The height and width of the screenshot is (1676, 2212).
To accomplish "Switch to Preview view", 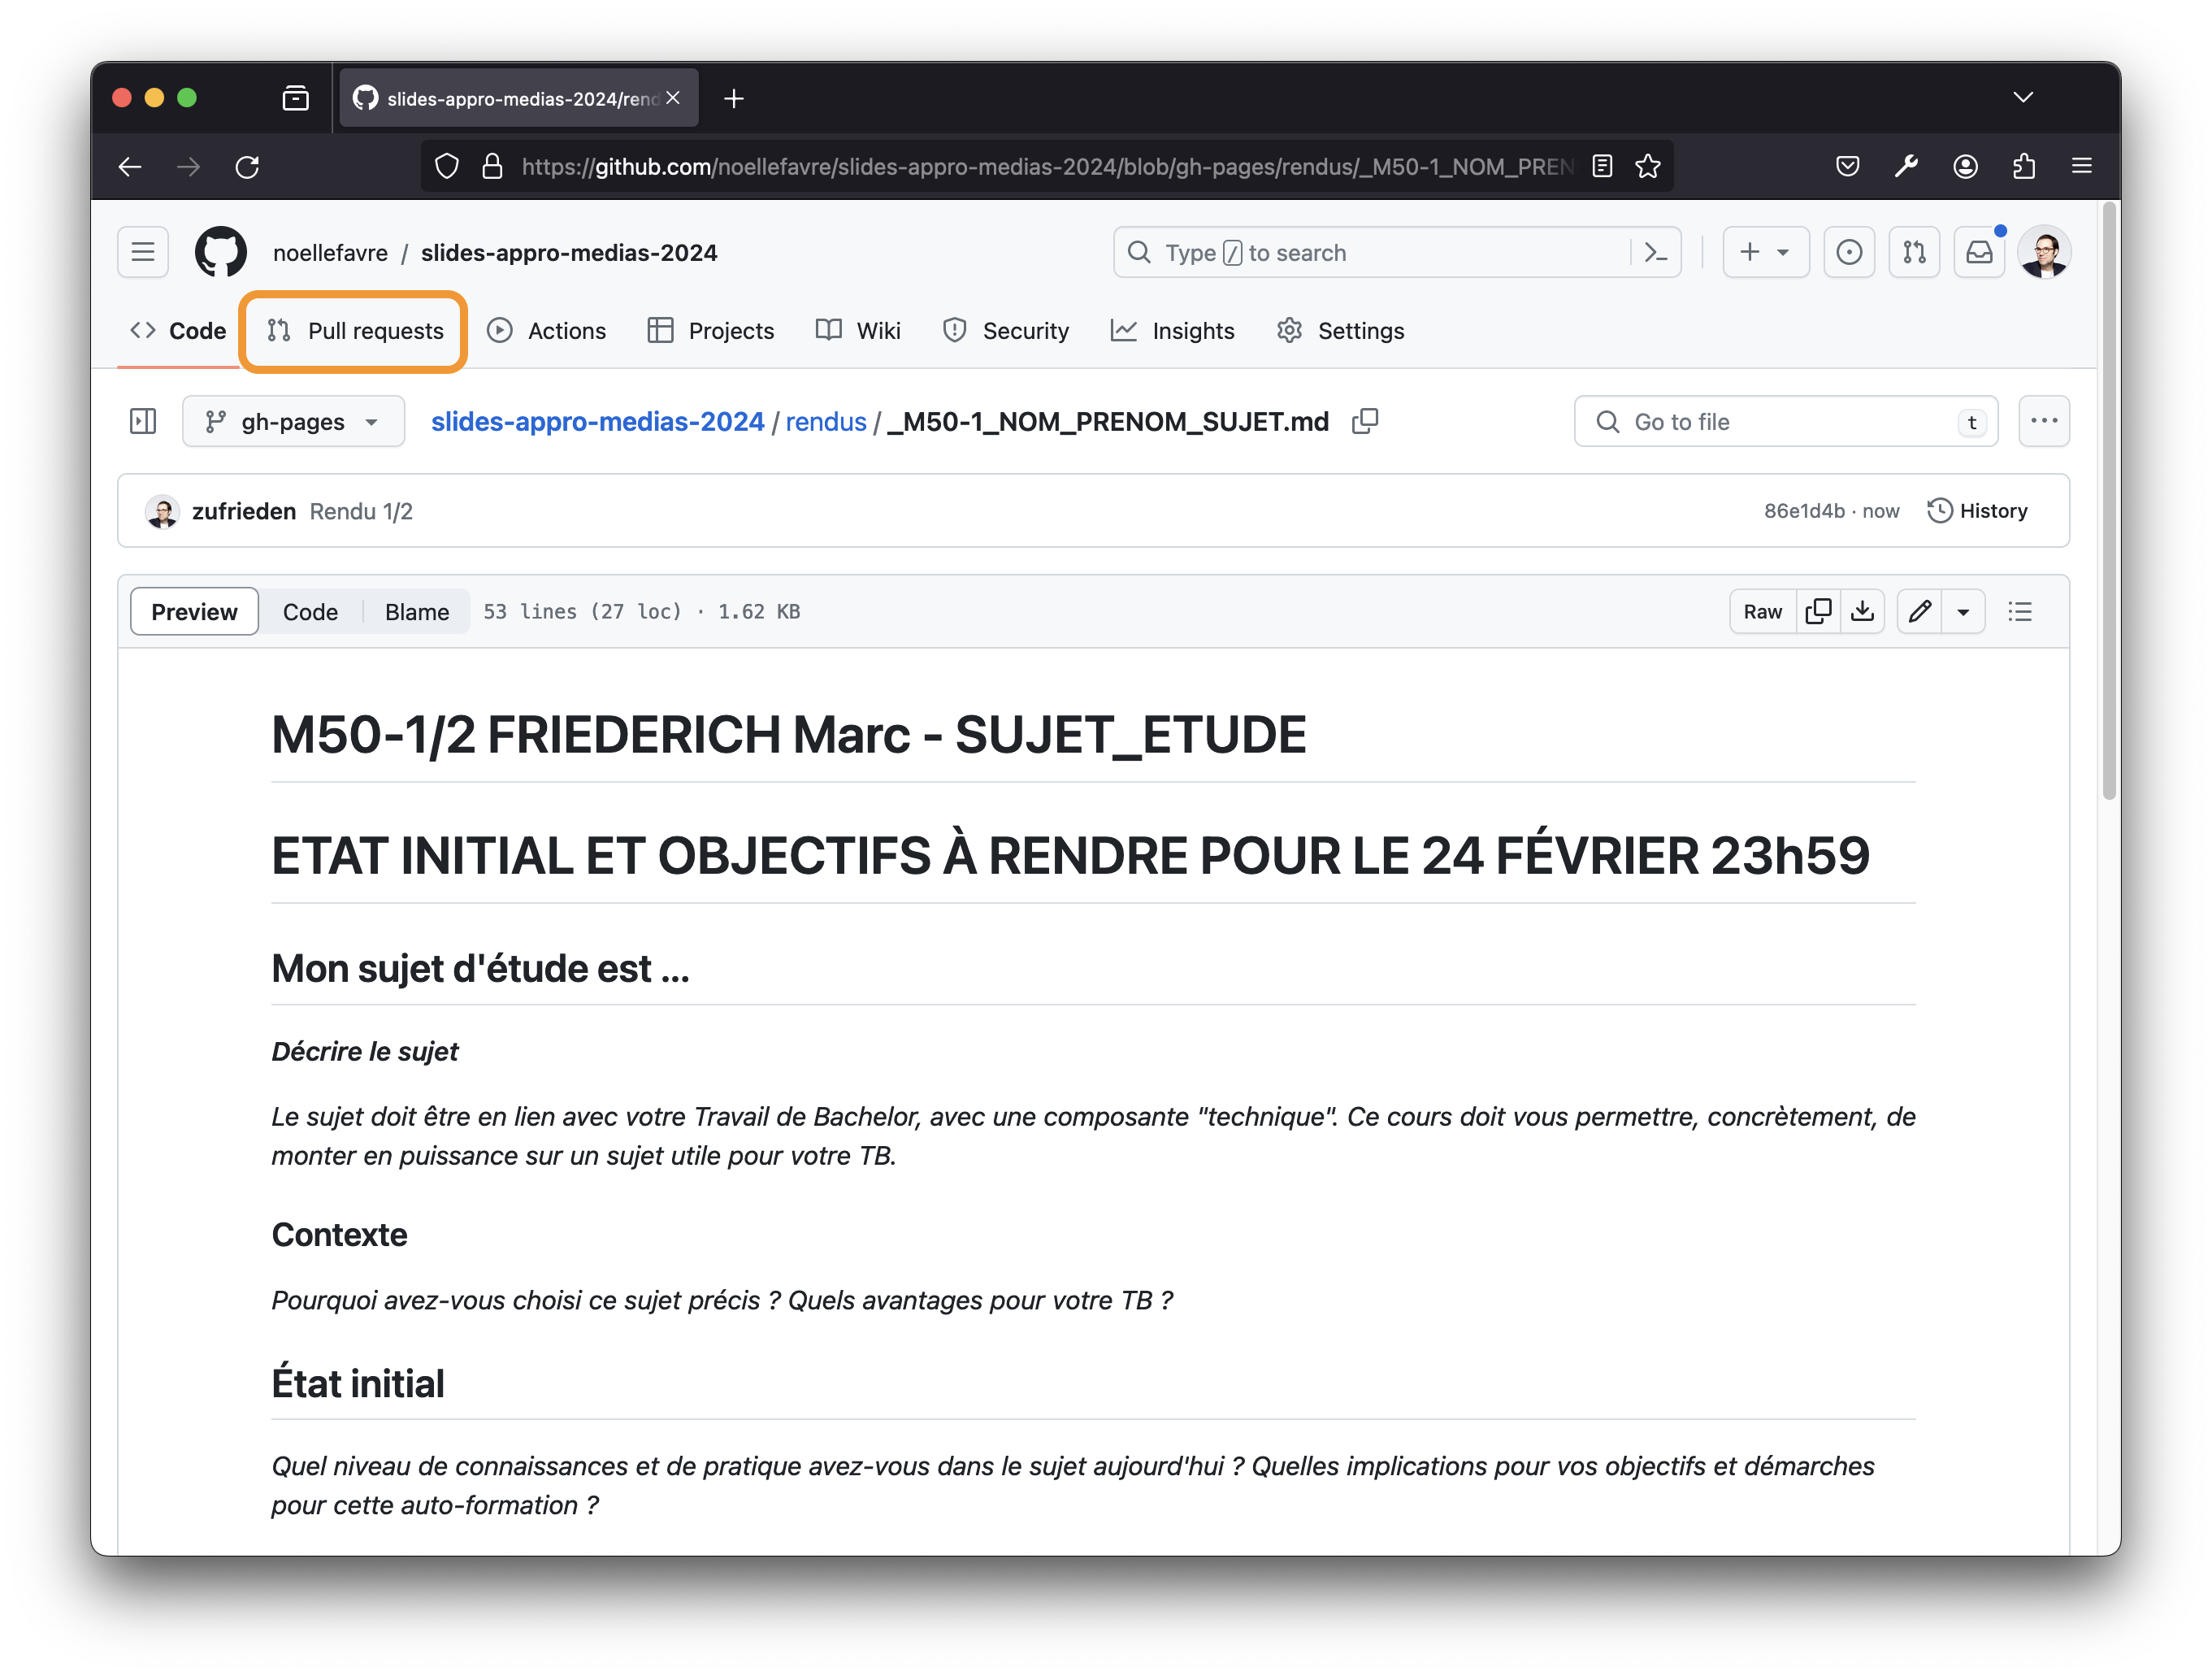I will coord(194,611).
